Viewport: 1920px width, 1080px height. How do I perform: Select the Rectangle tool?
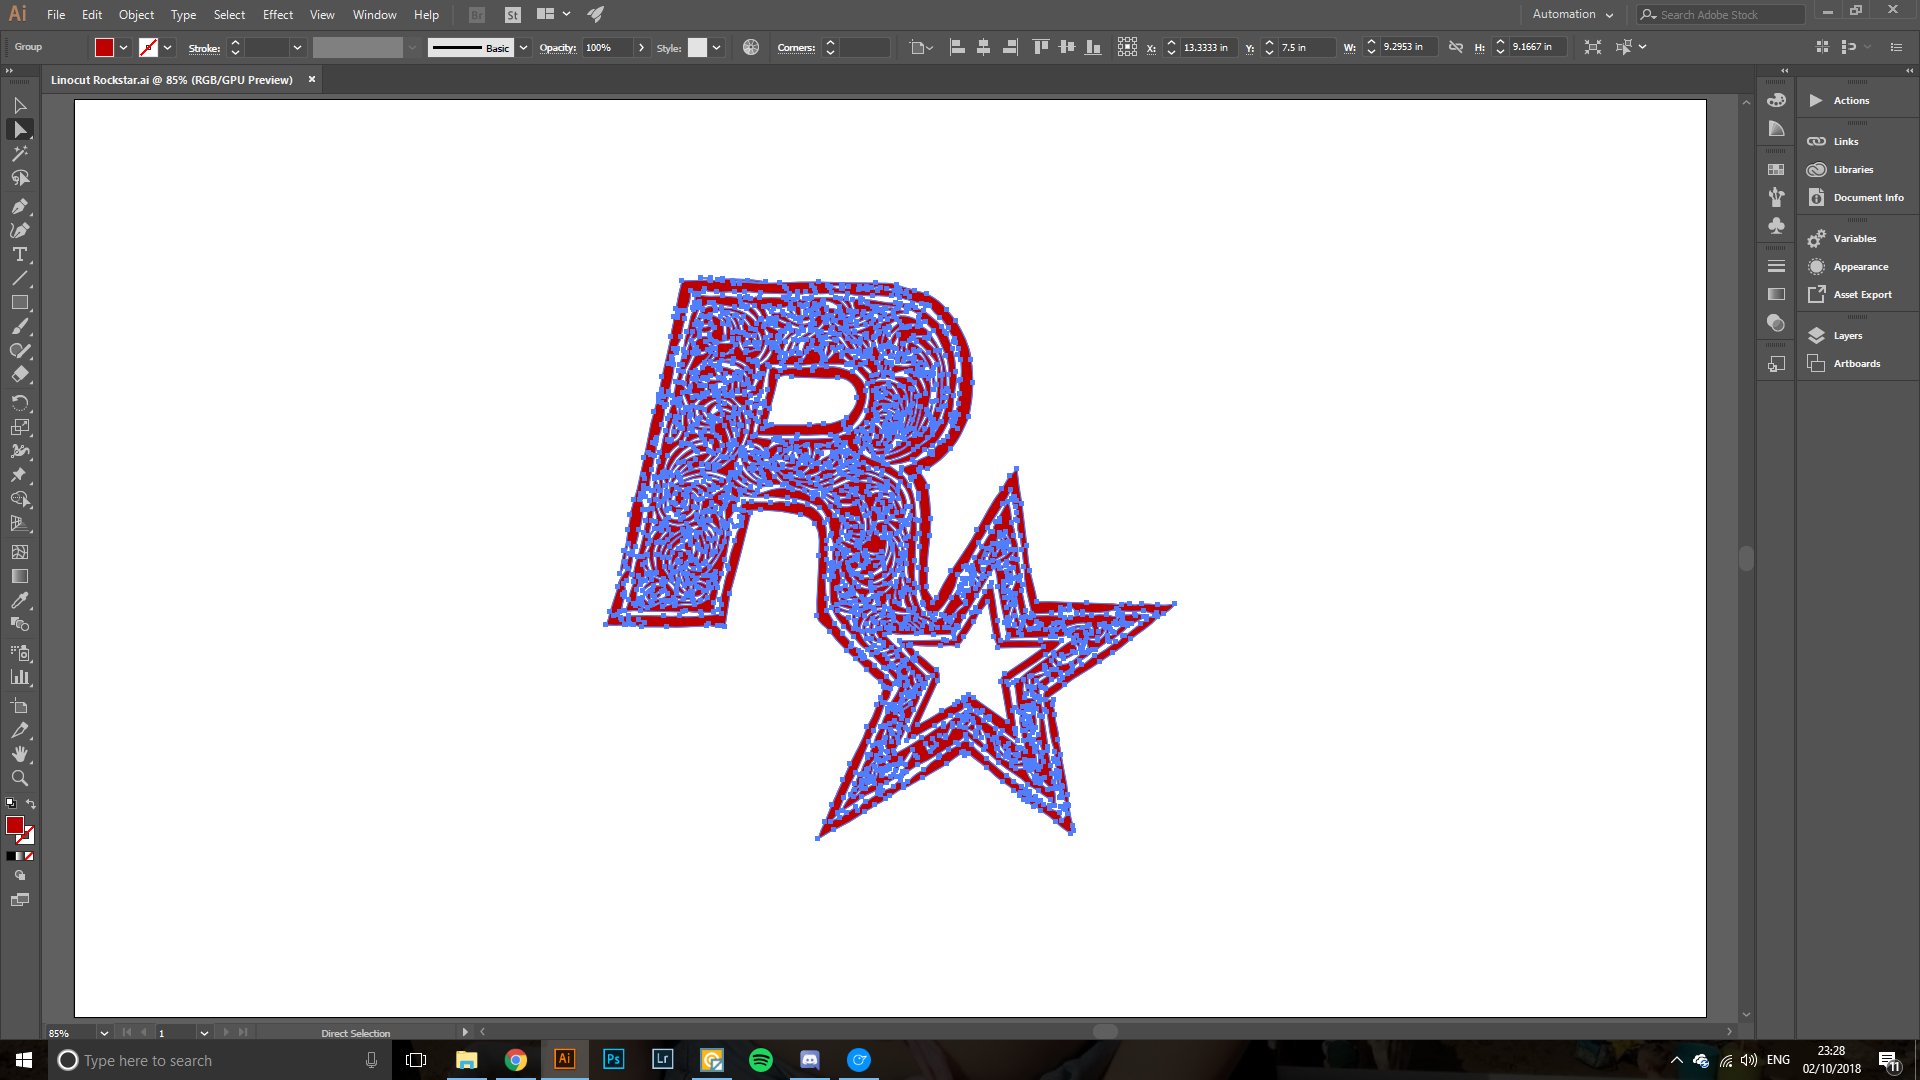point(19,302)
